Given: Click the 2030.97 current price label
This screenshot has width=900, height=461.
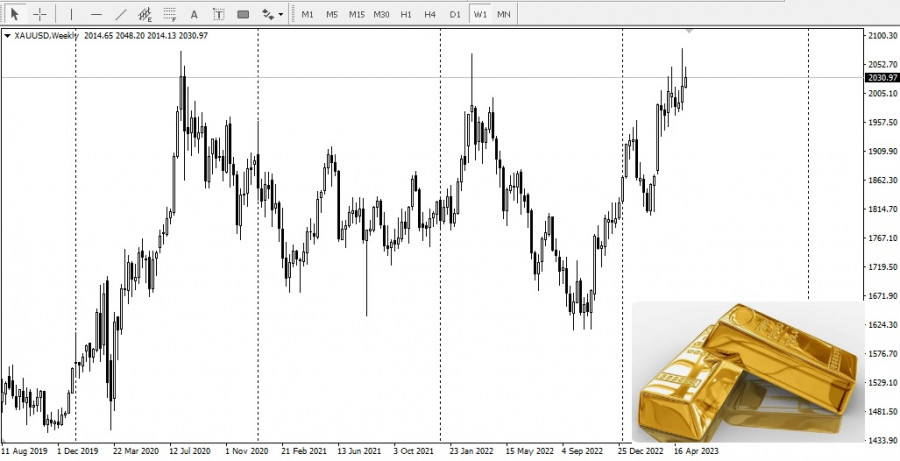Looking at the screenshot, I should pos(882,77).
